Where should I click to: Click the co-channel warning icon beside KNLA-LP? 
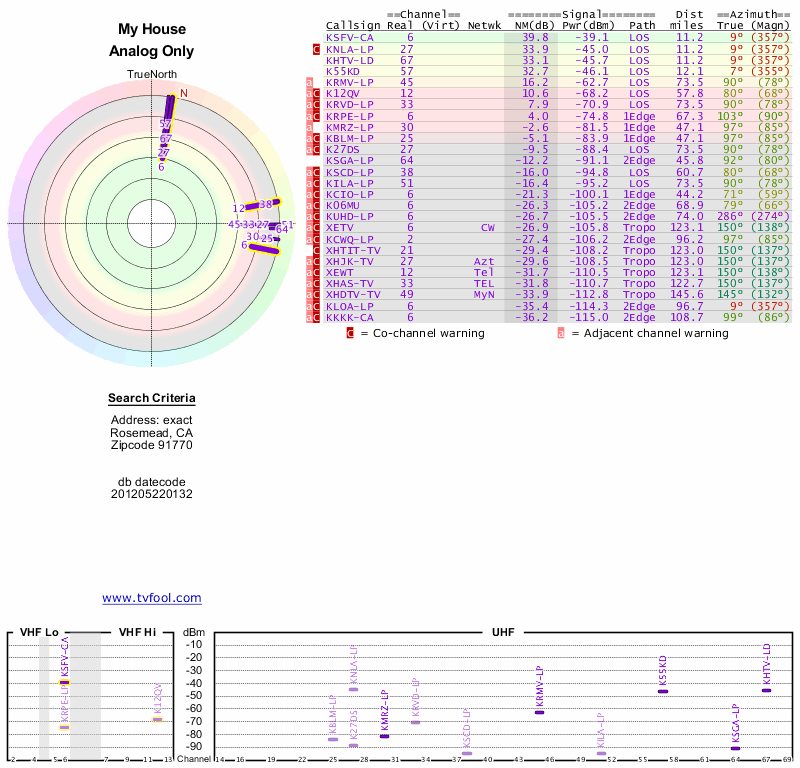316,48
